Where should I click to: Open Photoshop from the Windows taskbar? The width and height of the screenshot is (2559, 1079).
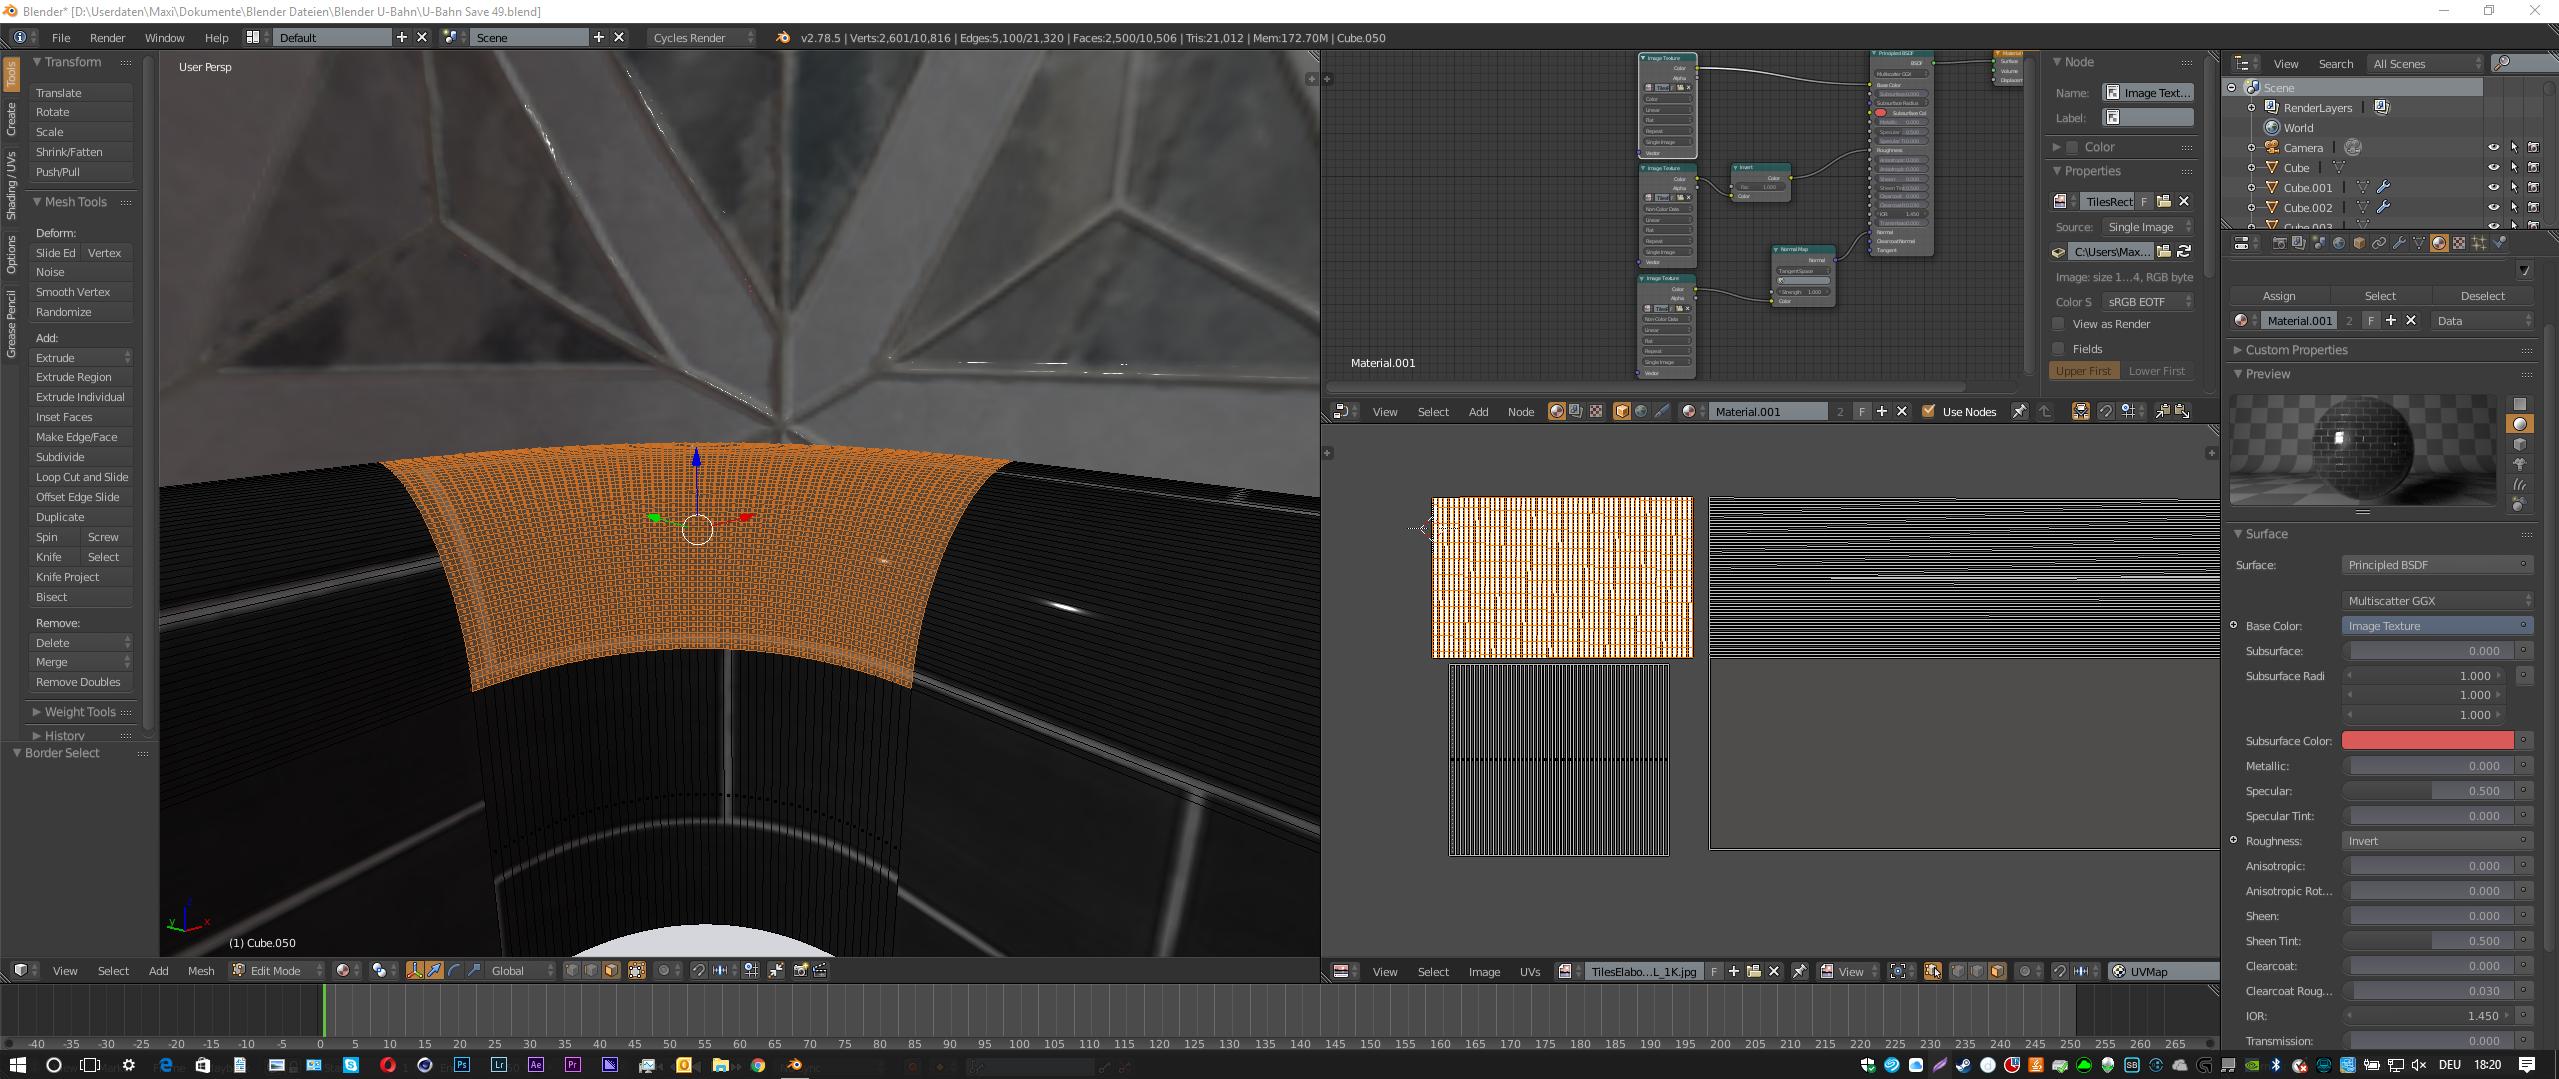[x=461, y=1065]
